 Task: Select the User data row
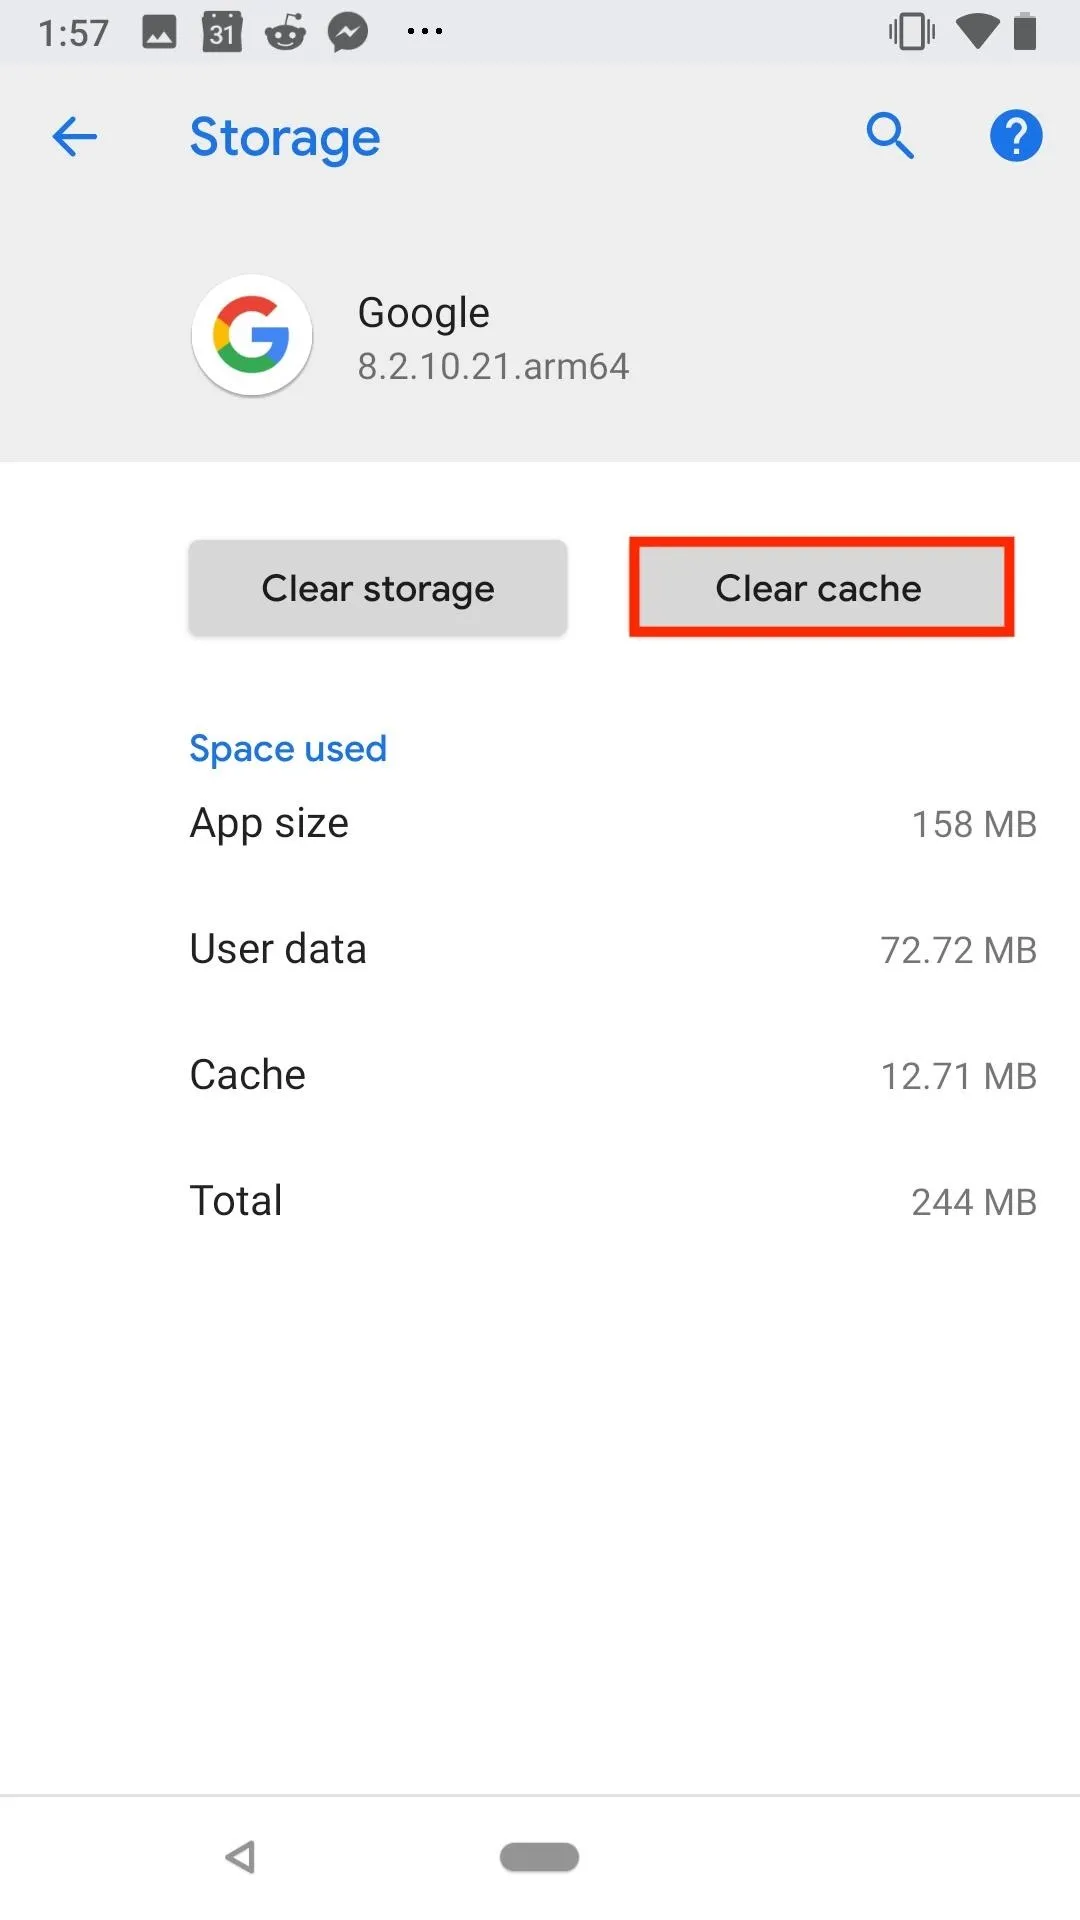(x=612, y=950)
